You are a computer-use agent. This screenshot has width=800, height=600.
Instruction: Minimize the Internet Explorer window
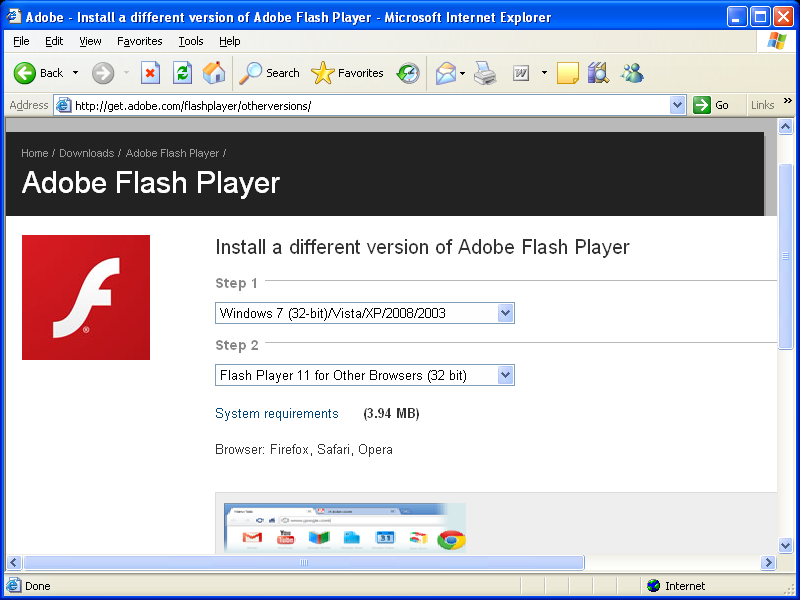click(736, 17)
